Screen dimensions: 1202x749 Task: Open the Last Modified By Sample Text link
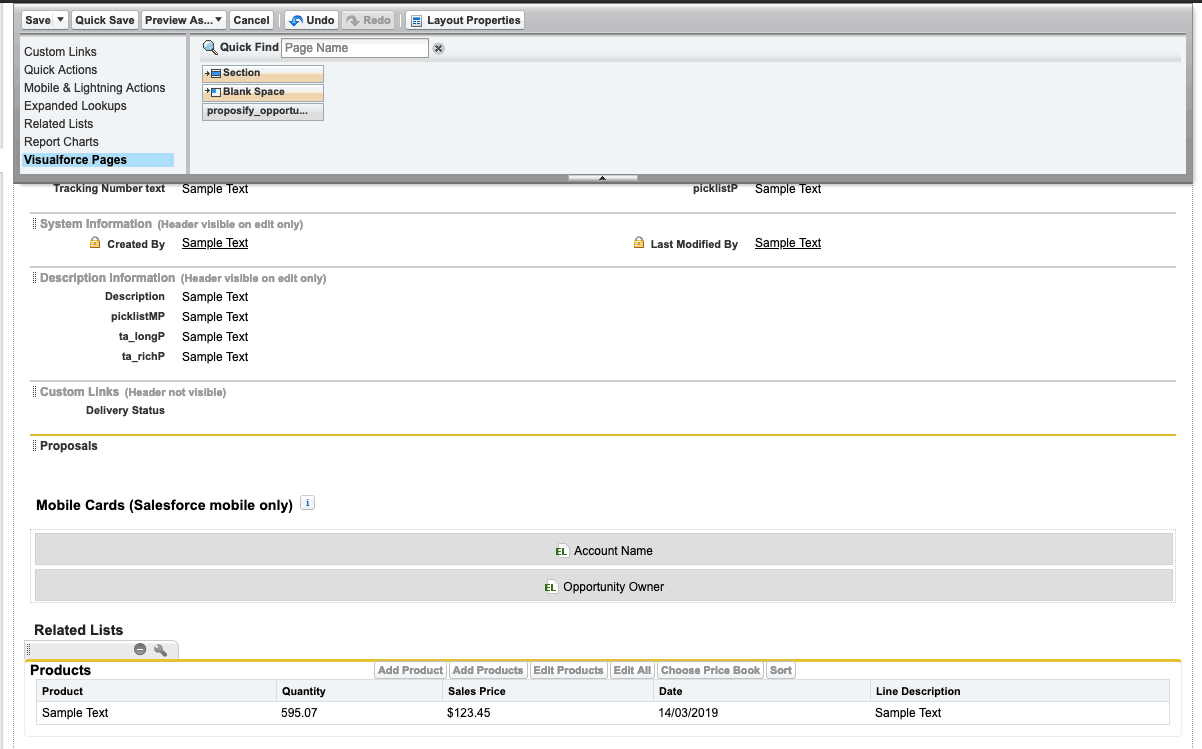point(788,243)
